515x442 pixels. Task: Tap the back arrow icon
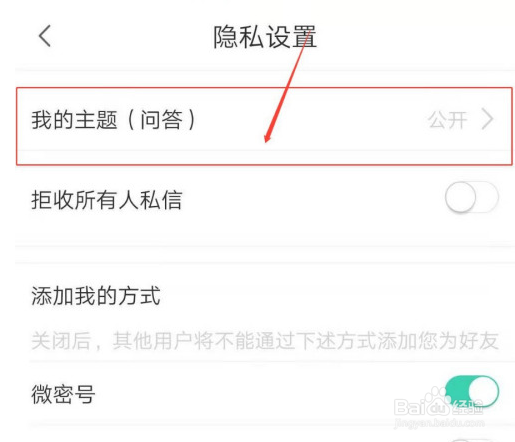[45, 36]
